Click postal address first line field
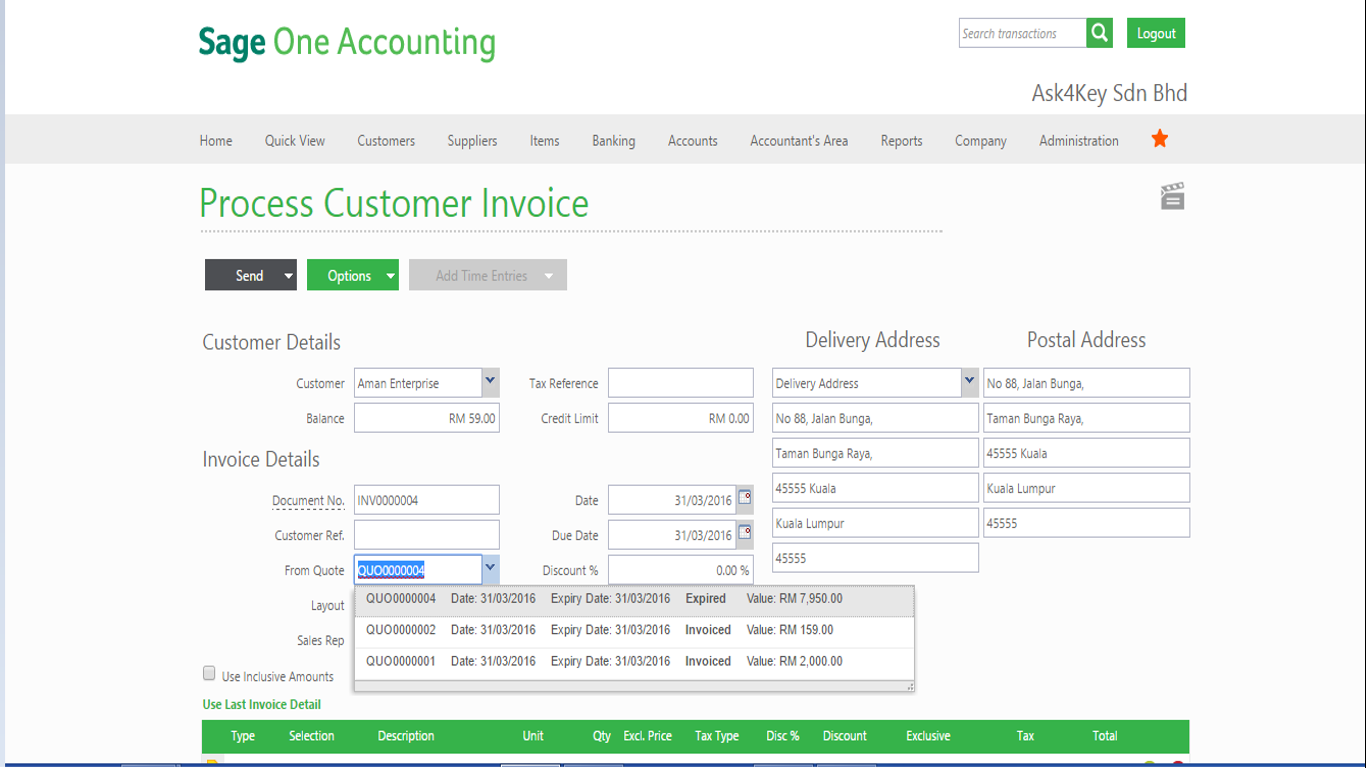This screenshot has height=768, width=1366. [x=1087, y=383]
